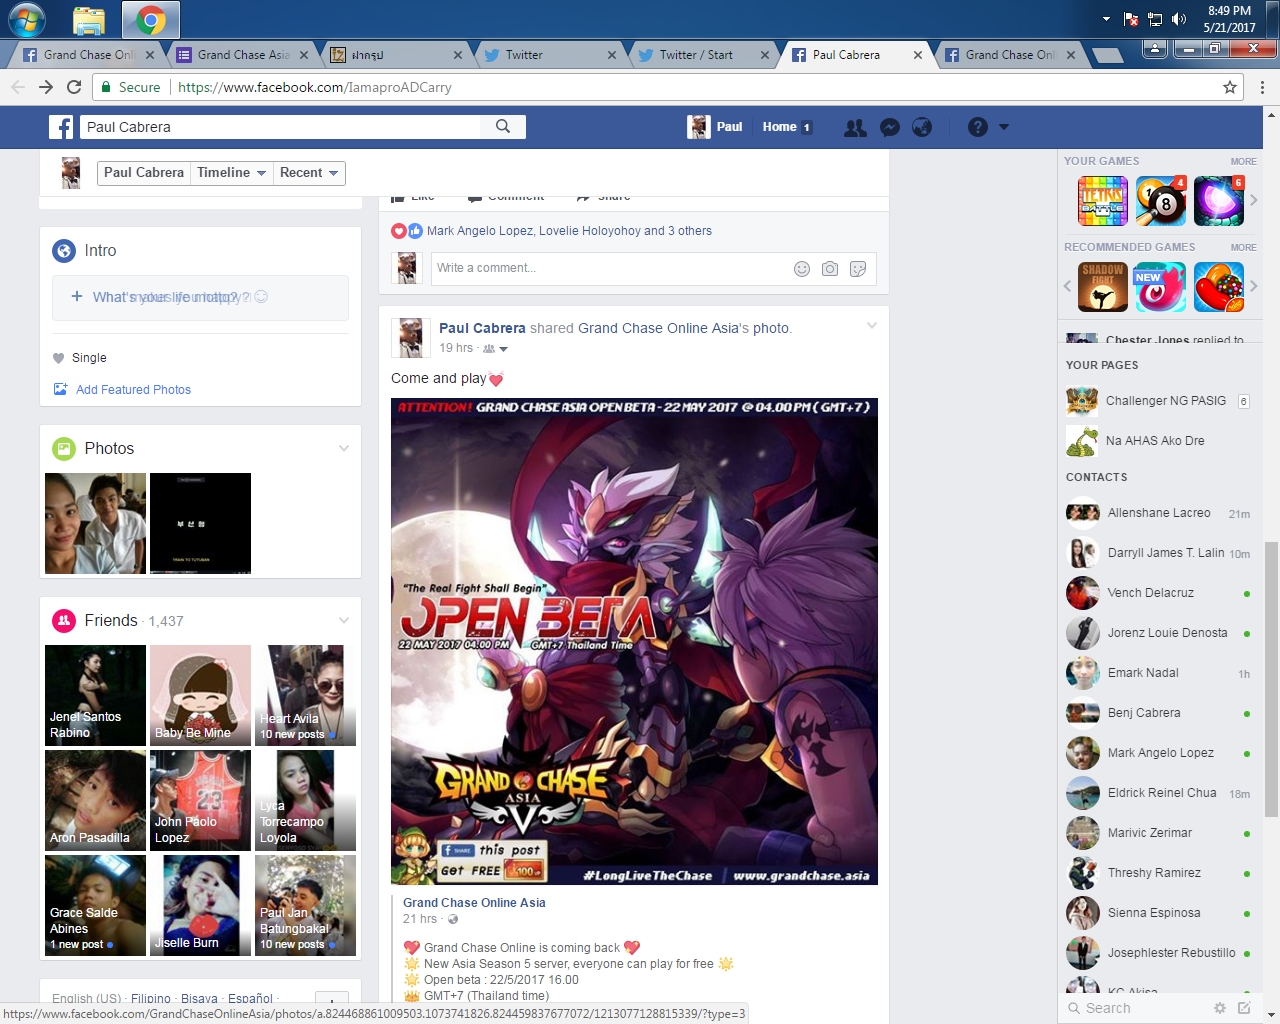Open Paul Cabrera name button in header
Viewport: 1280px width, 1024px height.
pyautogui.click(x=144, y=173)
